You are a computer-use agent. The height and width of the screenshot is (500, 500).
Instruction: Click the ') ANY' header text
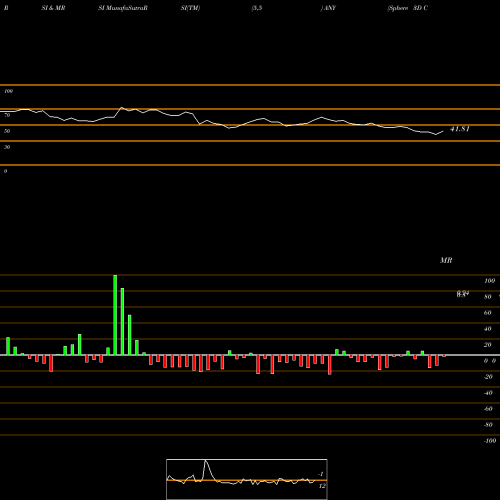click(328, 8)
